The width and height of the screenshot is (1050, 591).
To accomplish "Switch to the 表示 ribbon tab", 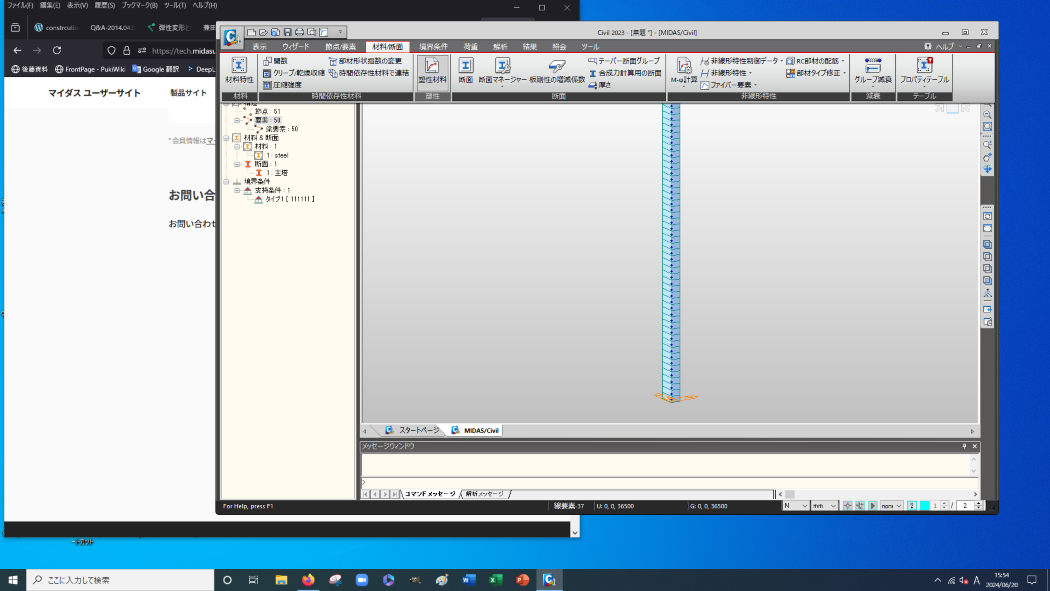I will [x=259, y=47].
